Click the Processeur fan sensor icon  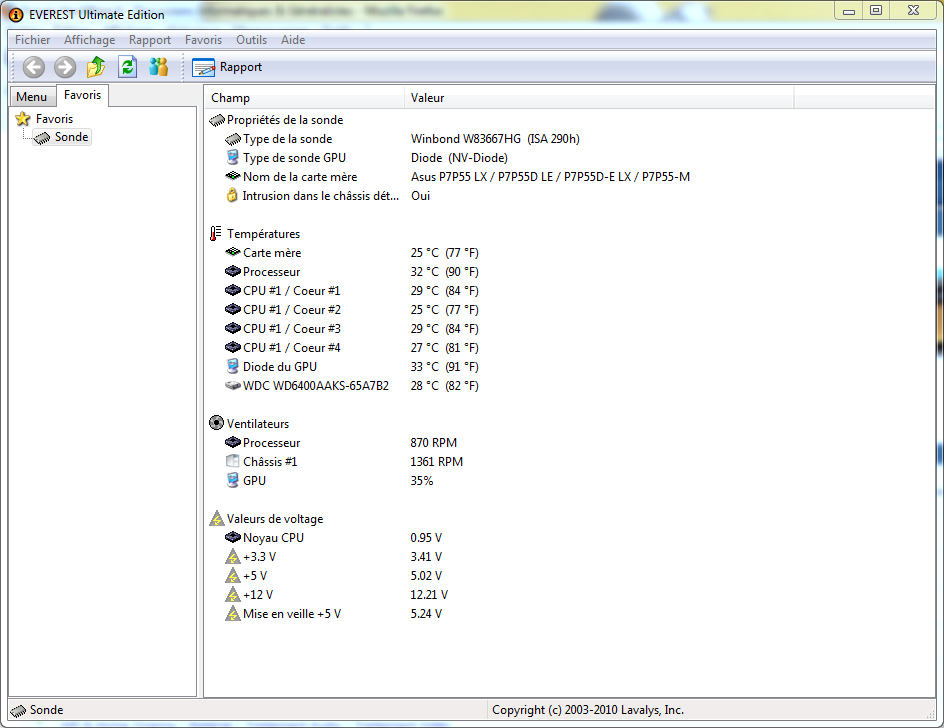click(x=233, y=442)
